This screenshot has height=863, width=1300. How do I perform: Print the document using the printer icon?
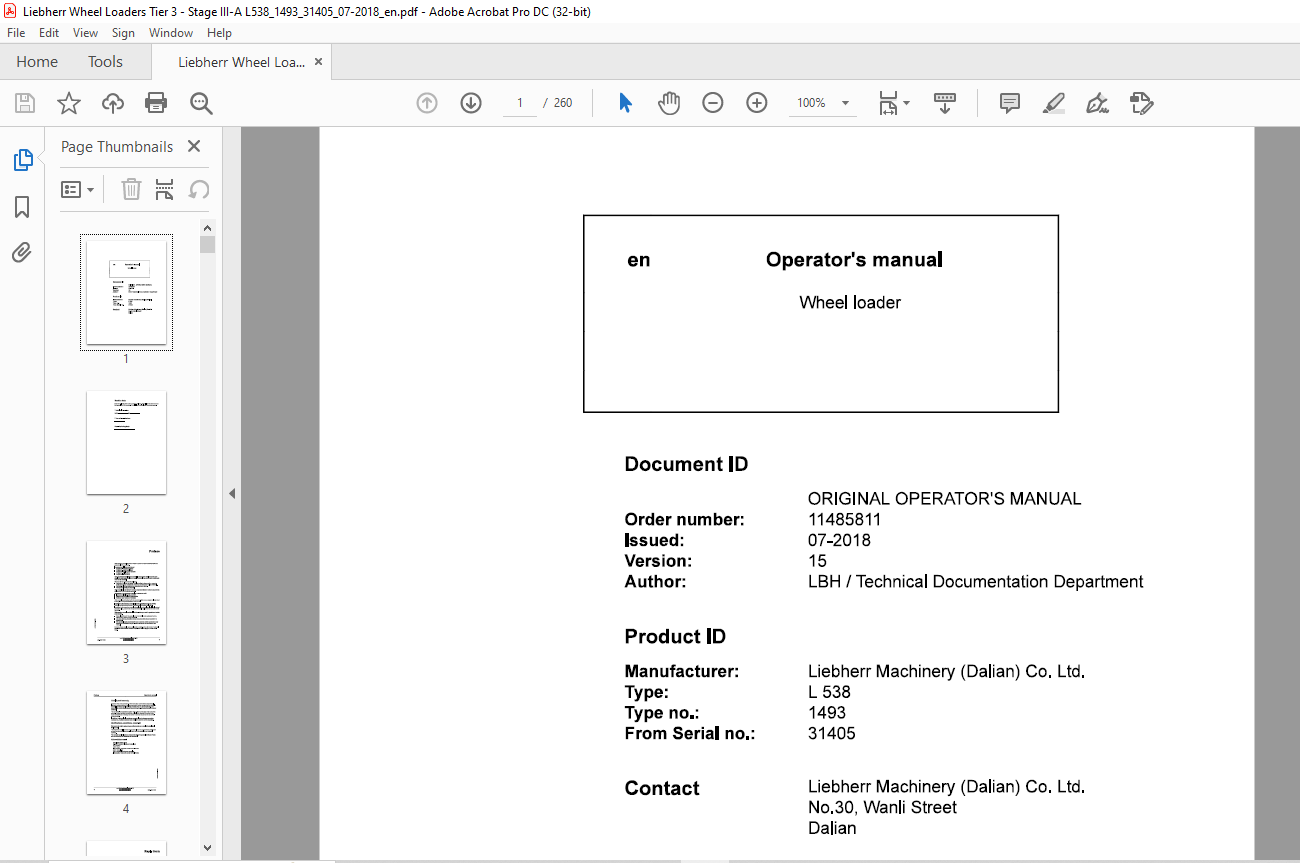156,103
